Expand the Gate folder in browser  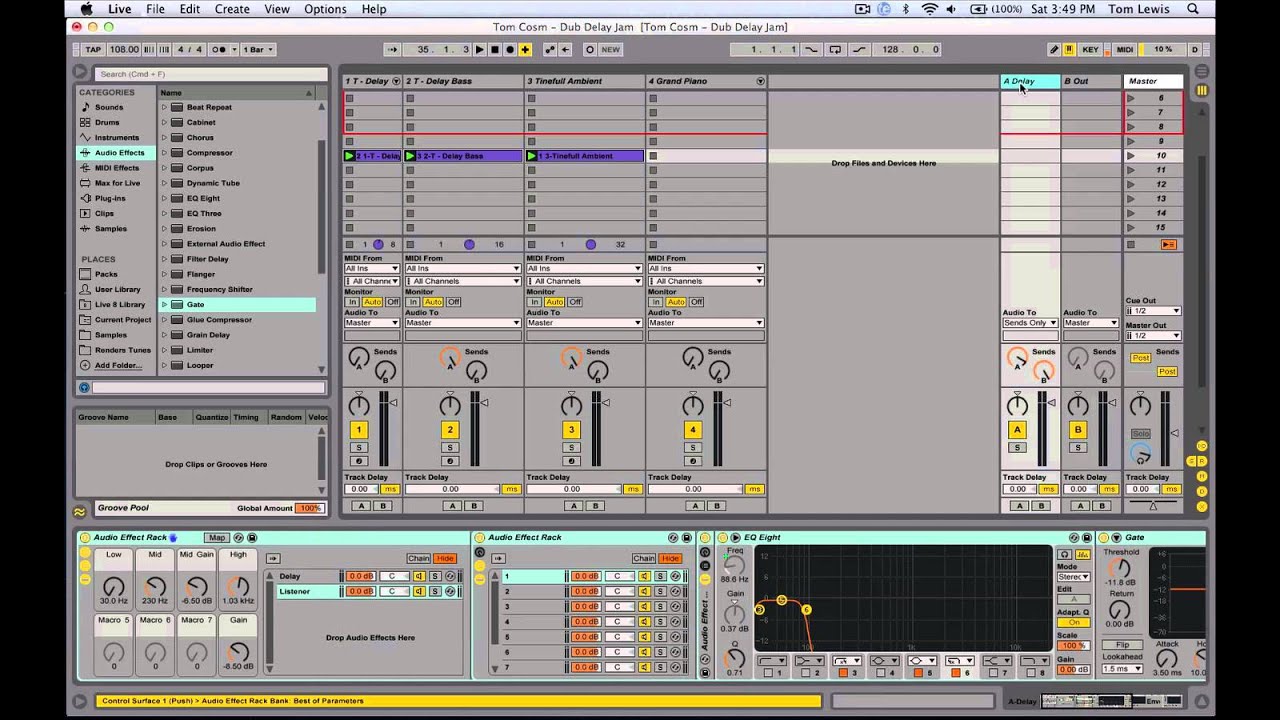click(x=164, y=304)
